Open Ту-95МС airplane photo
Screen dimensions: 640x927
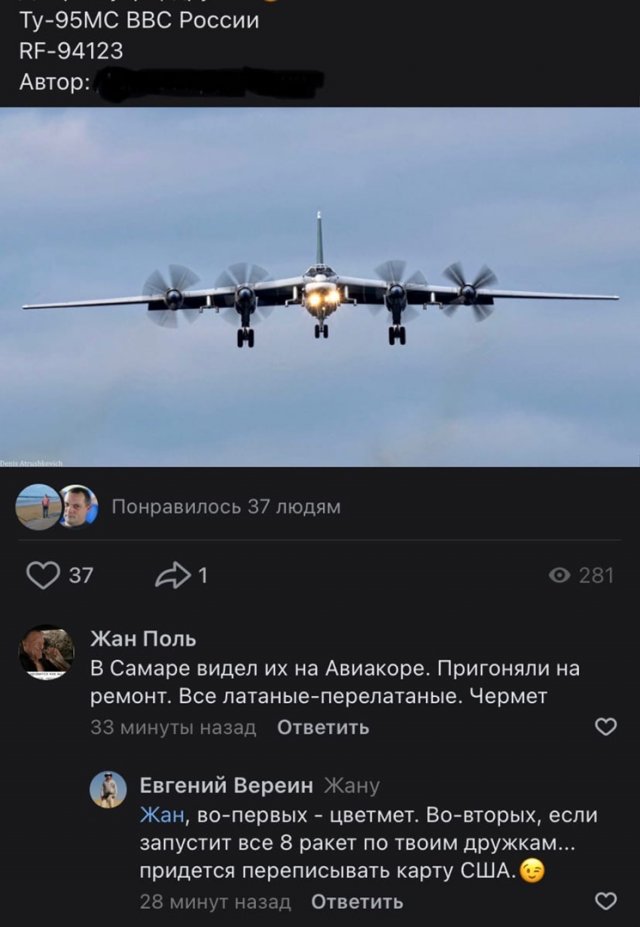(320, 287)
